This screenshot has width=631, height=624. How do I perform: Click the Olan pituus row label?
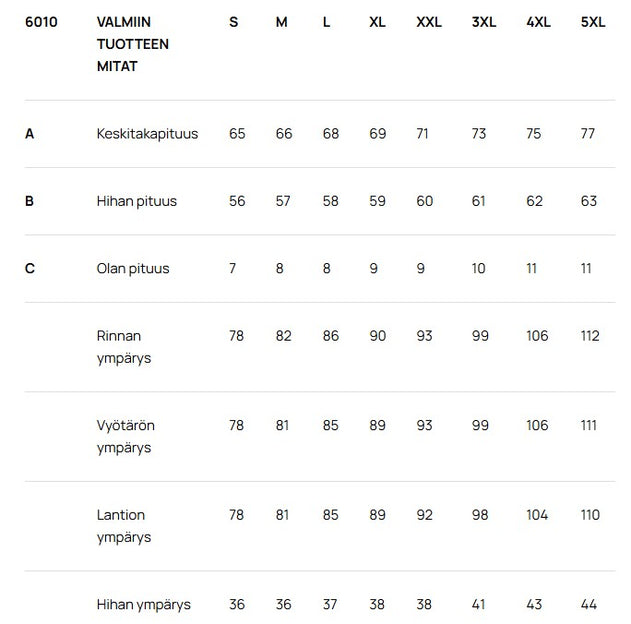[133, 268]
